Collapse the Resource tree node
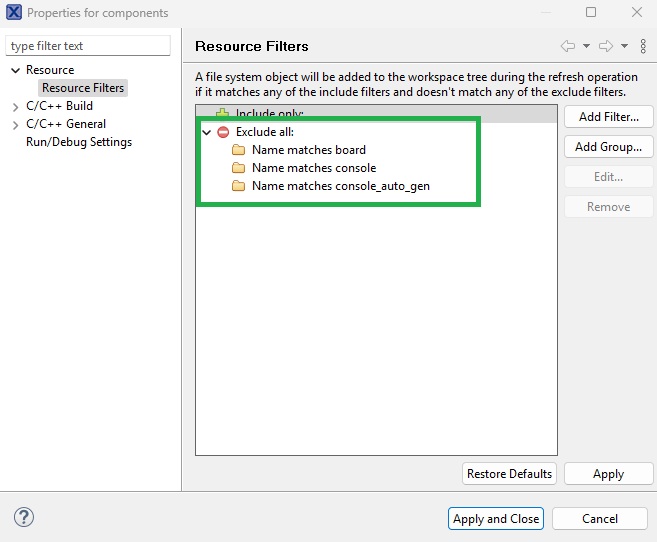 (x=15, y=70)
